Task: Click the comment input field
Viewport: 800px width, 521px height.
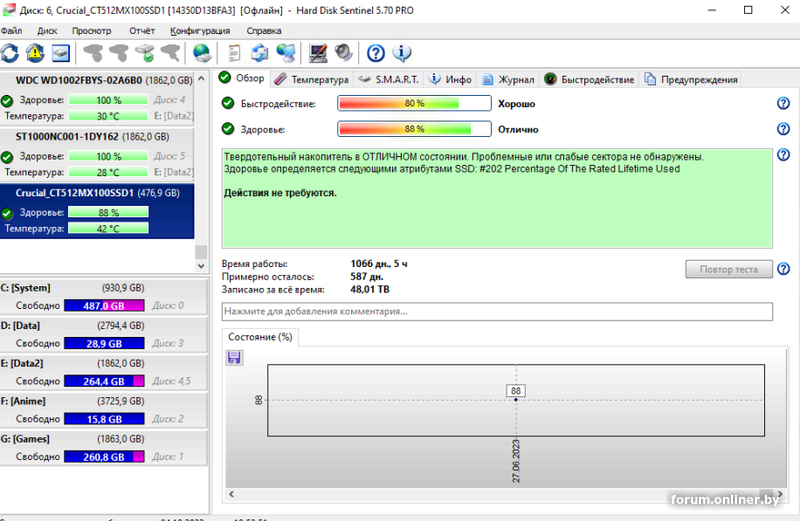Action: [x=497, y=312]
